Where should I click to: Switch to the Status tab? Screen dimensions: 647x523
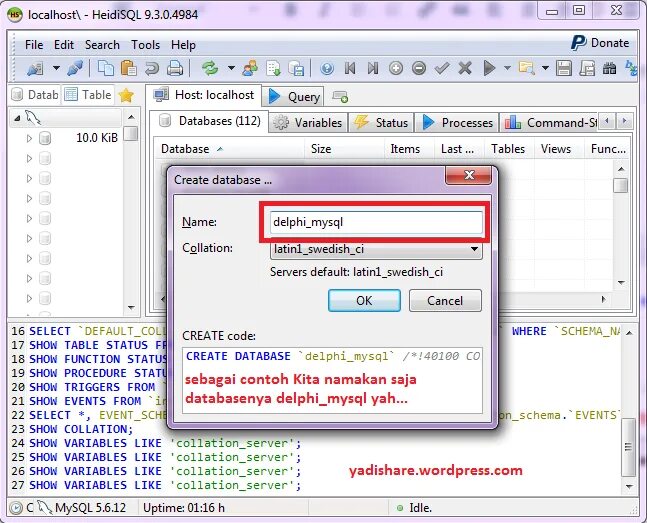coord(381,123)
